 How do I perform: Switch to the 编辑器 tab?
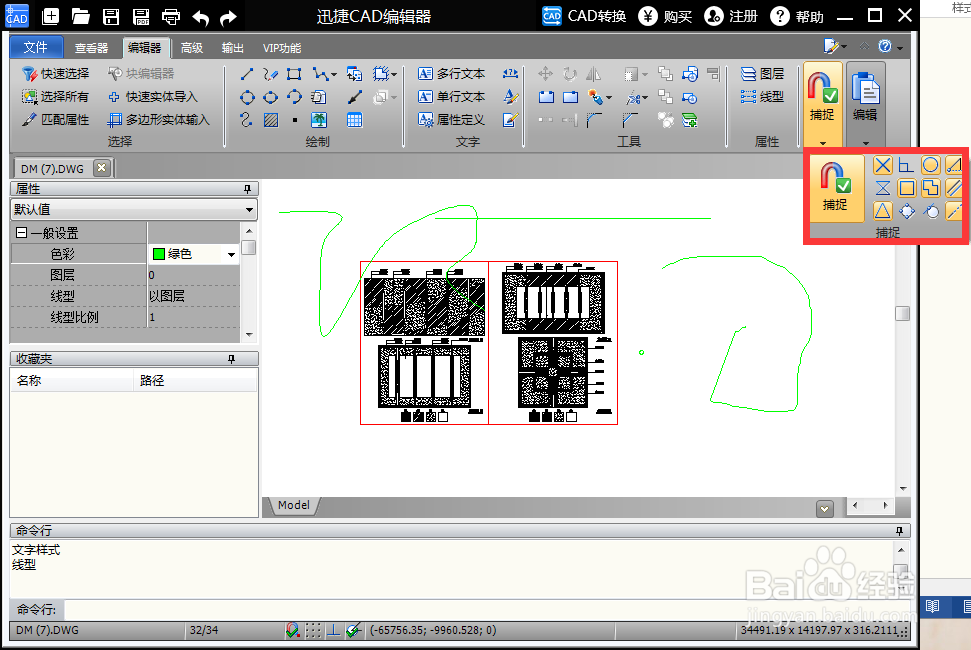145,48
